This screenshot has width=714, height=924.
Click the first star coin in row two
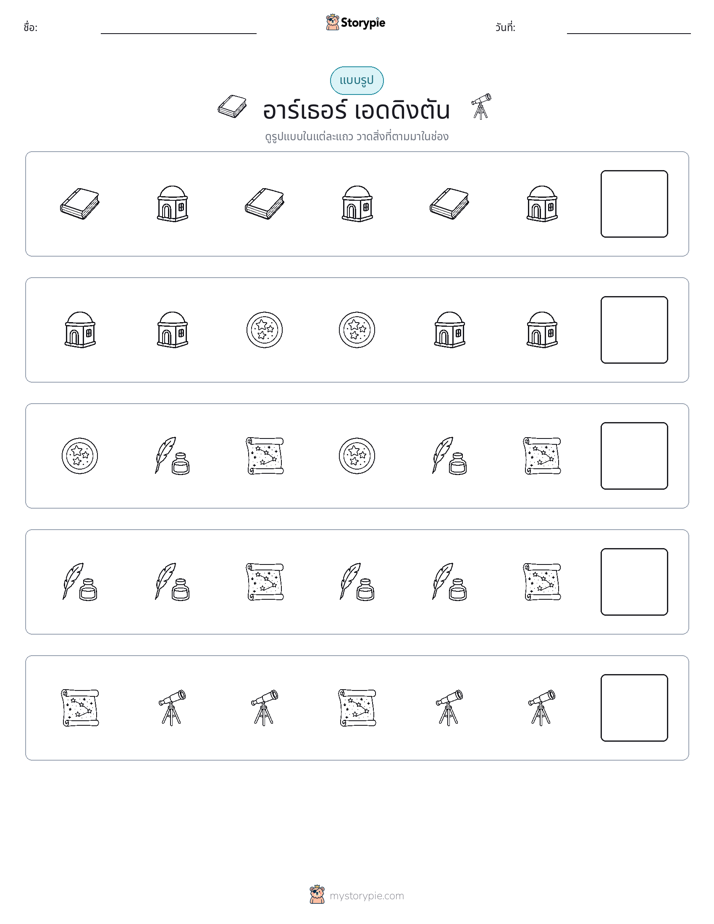tap(265, 330)
